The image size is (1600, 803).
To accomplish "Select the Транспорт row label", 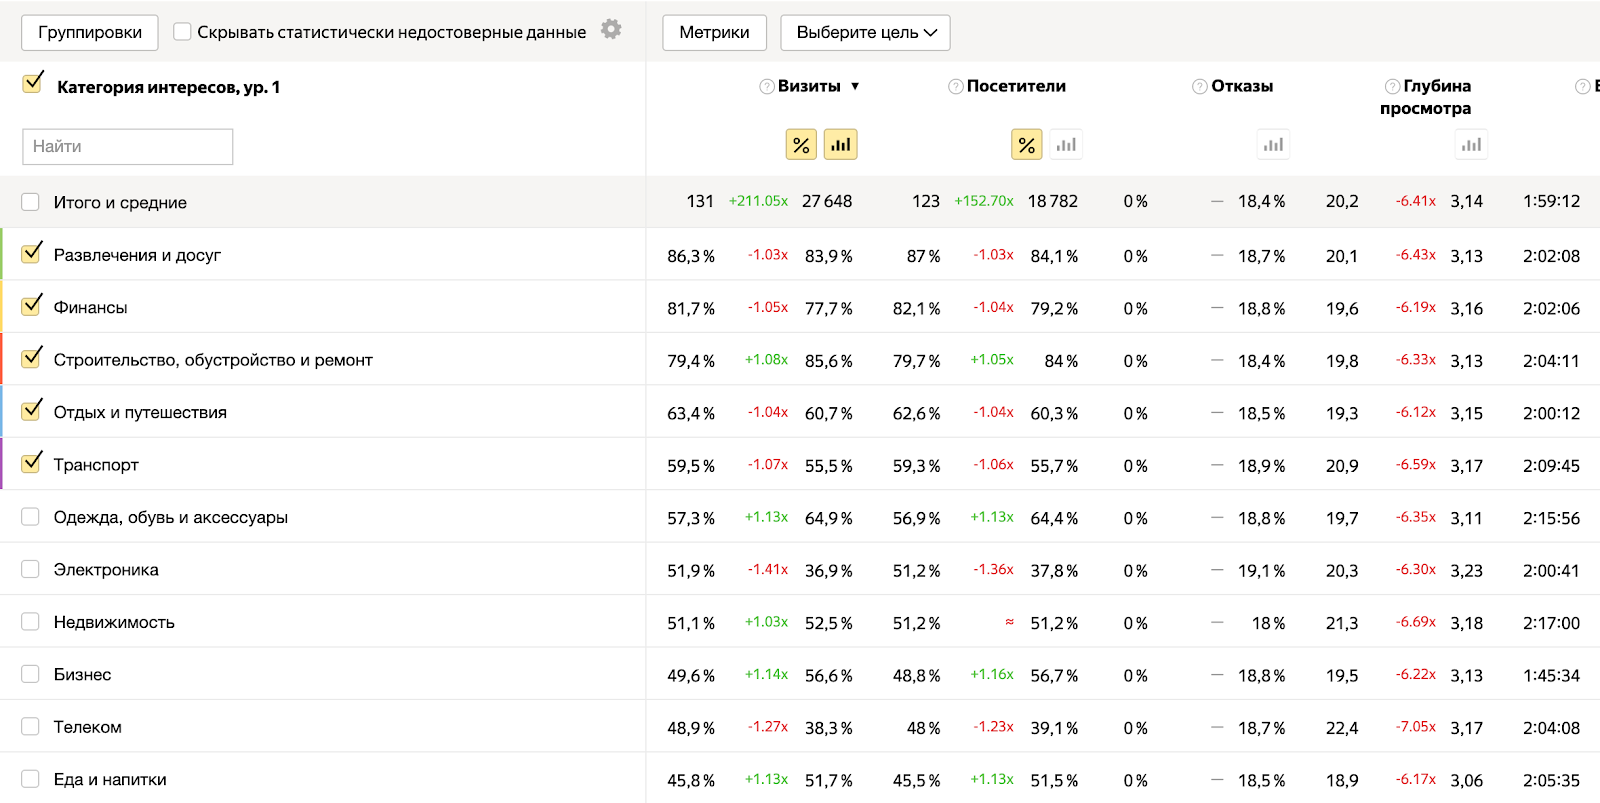I will tap(96, 465).
